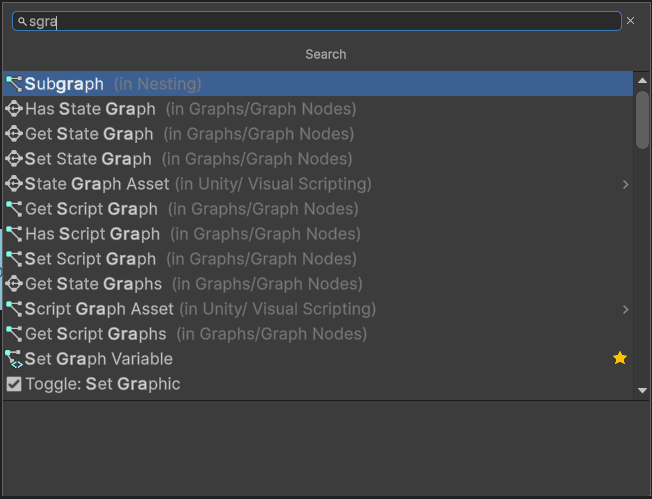Click the Get State Graph icon
The image size is (652, 499).
pos(14,134)
